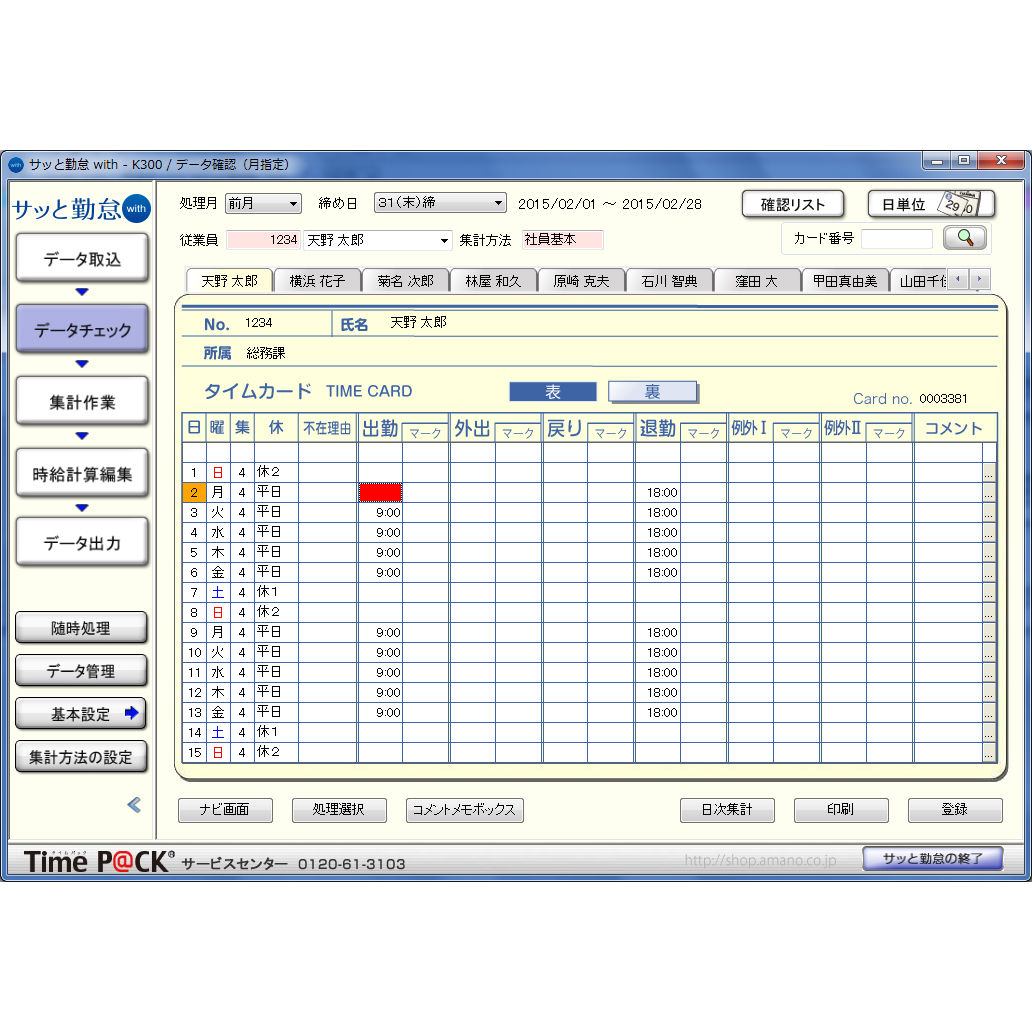Open comment ellipsis button for day 2 row
Image resolution: width=1032 pixels, height=1032 pixels.
coord(989,492)
